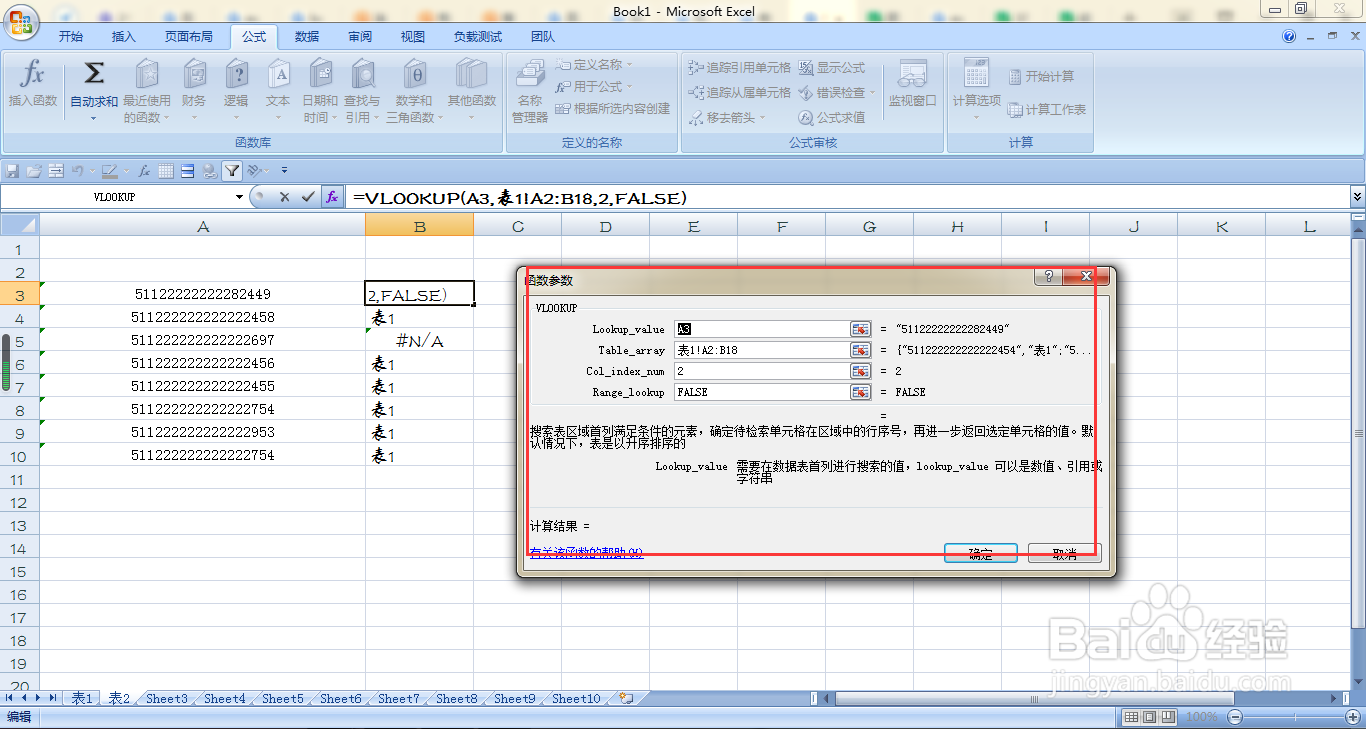Click Cancel (取消) in Function Arguments dialog
The height and width of the screenshot is (729, 1366).
pyautogui.click(x=1065, y=553)
